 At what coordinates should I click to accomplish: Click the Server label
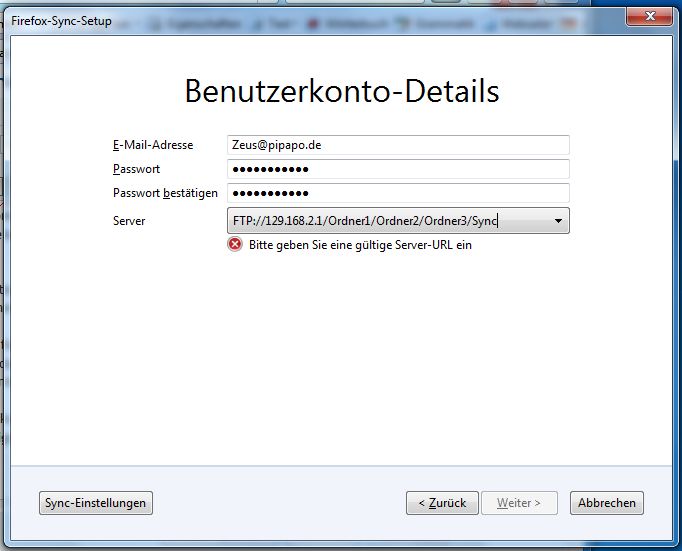(x=129, y=221)
